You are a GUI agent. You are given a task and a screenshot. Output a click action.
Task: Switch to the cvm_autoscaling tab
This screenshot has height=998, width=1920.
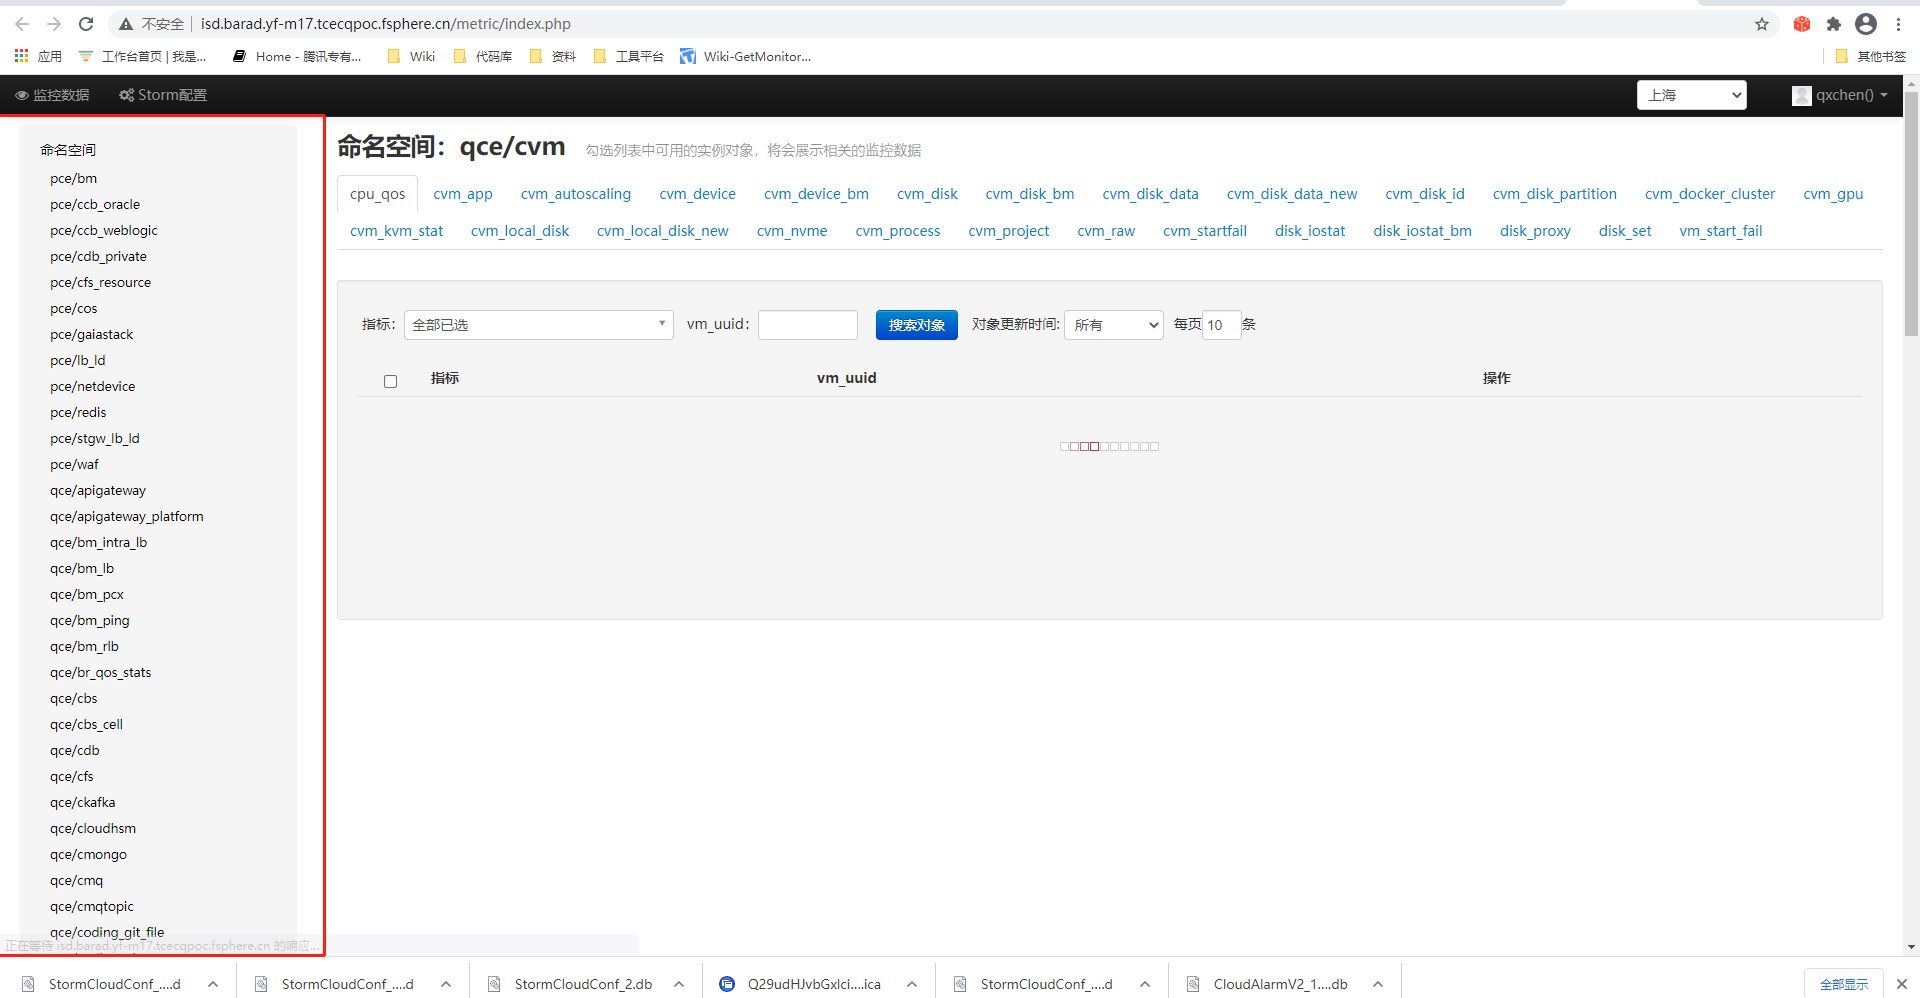point(576,194)
